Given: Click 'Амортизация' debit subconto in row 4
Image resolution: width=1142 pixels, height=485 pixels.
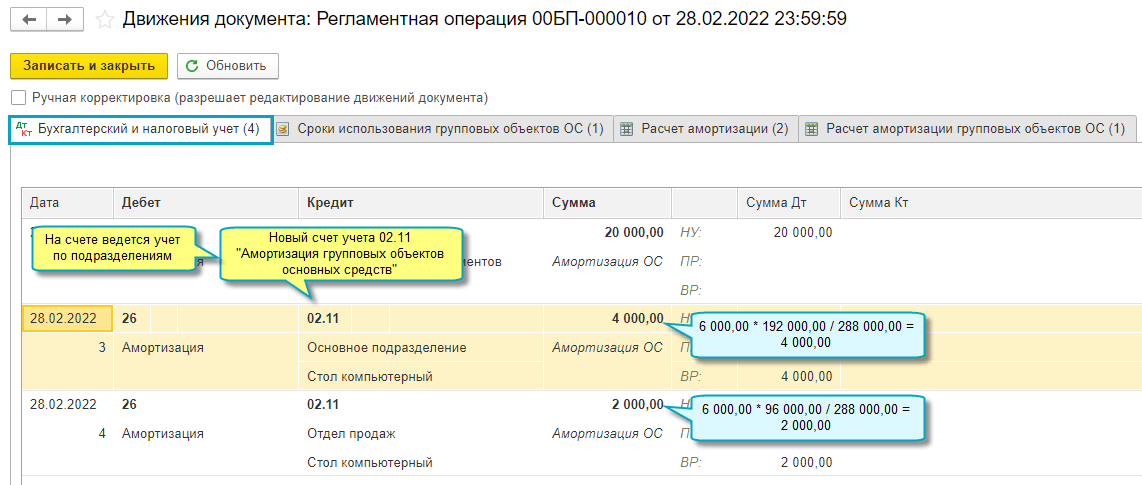Looking at the screenshot, I should coord(162,433).
